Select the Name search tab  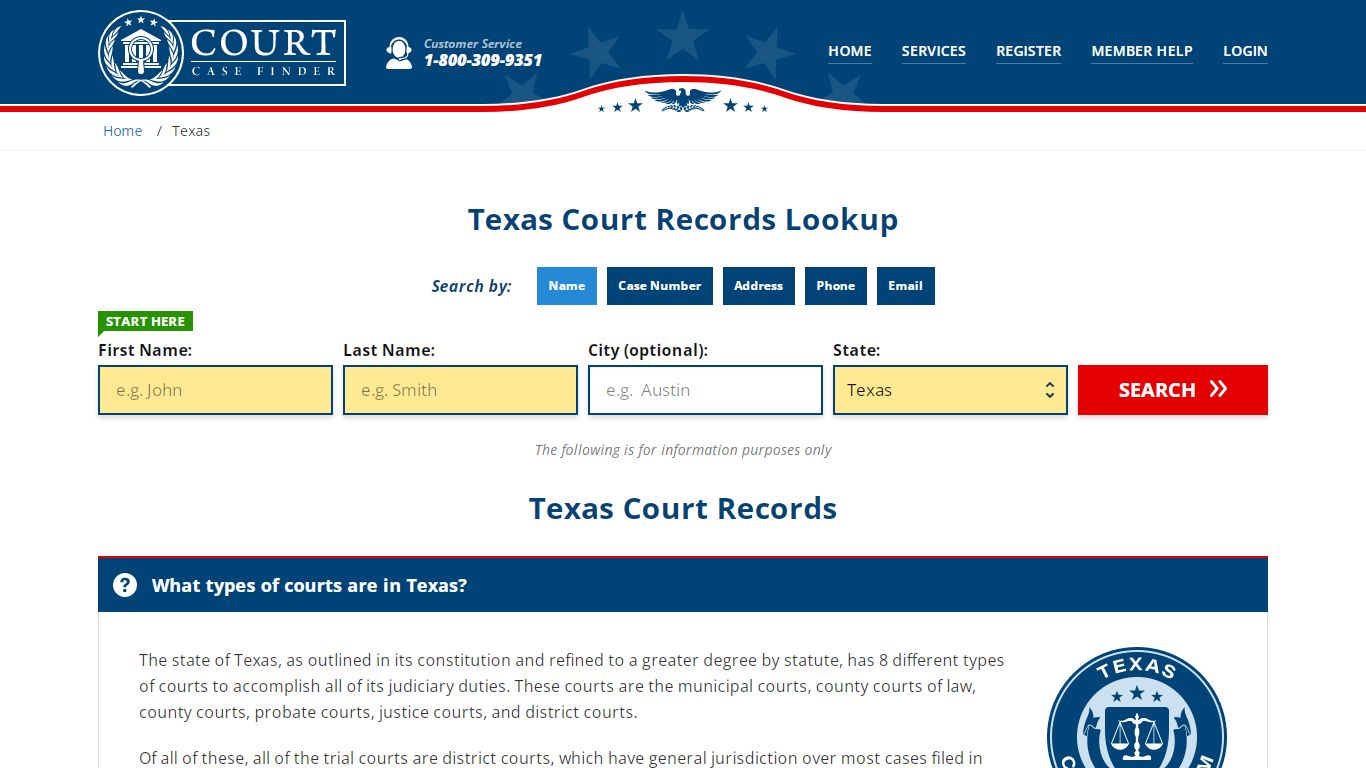[x=567, y=286]
